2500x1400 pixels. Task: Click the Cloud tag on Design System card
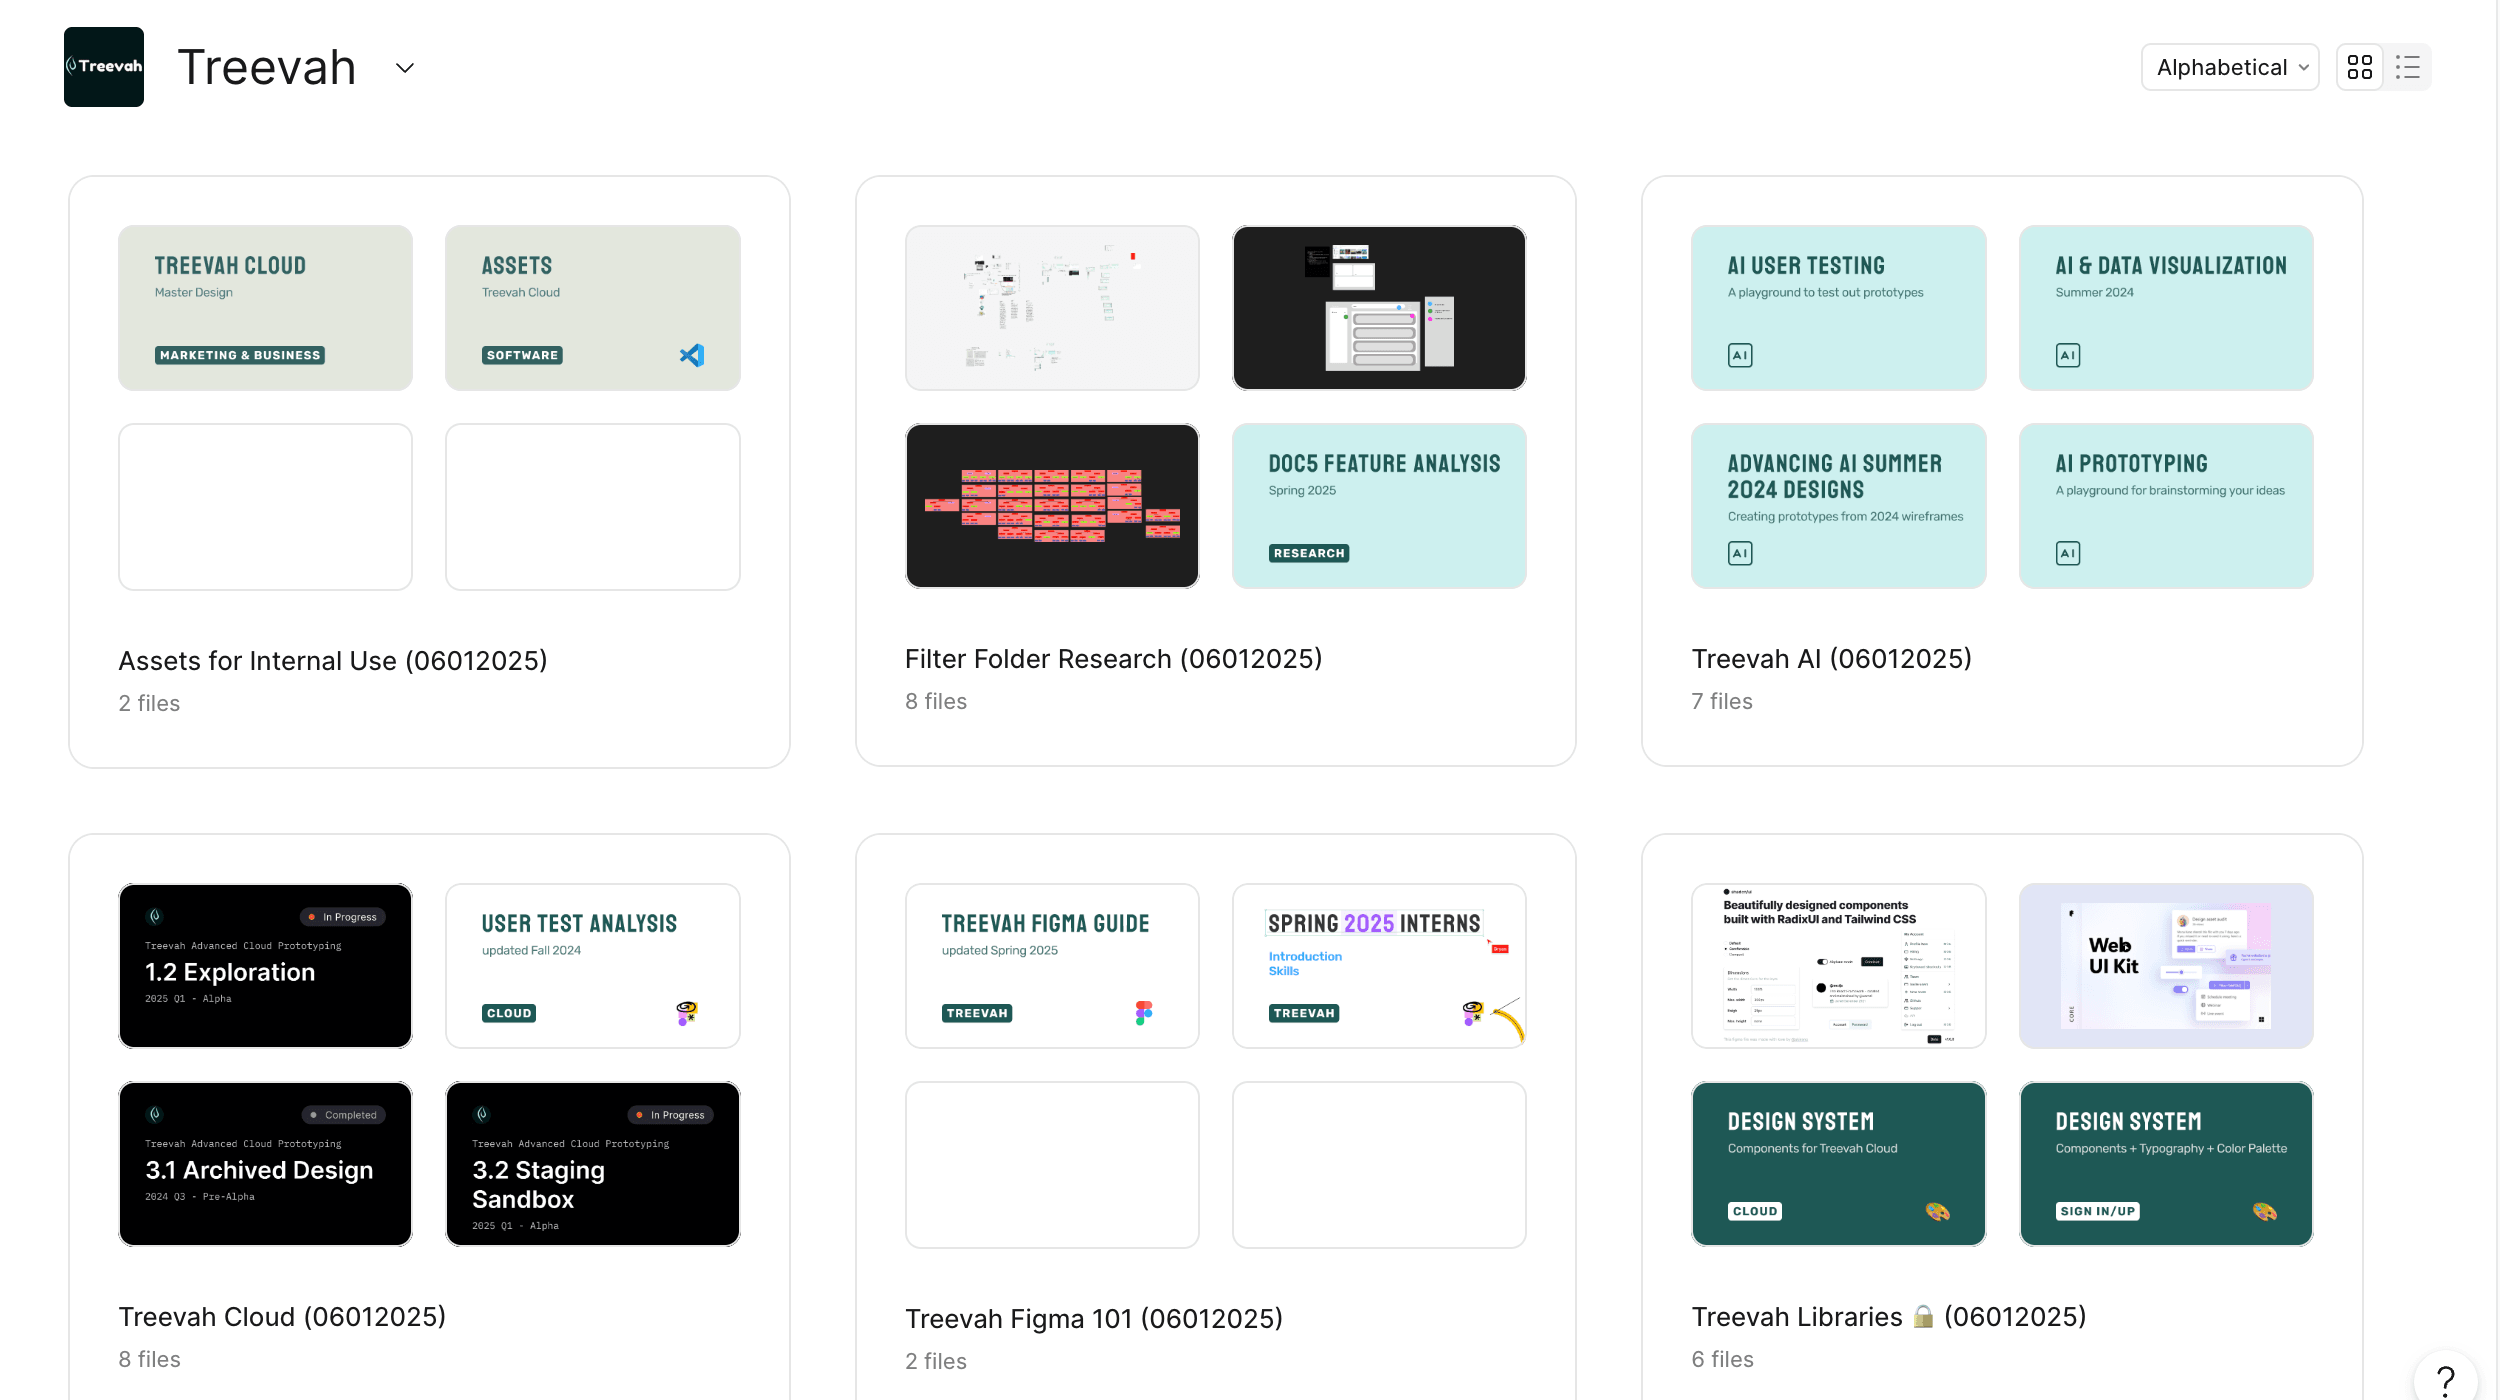[1755, 1211]
